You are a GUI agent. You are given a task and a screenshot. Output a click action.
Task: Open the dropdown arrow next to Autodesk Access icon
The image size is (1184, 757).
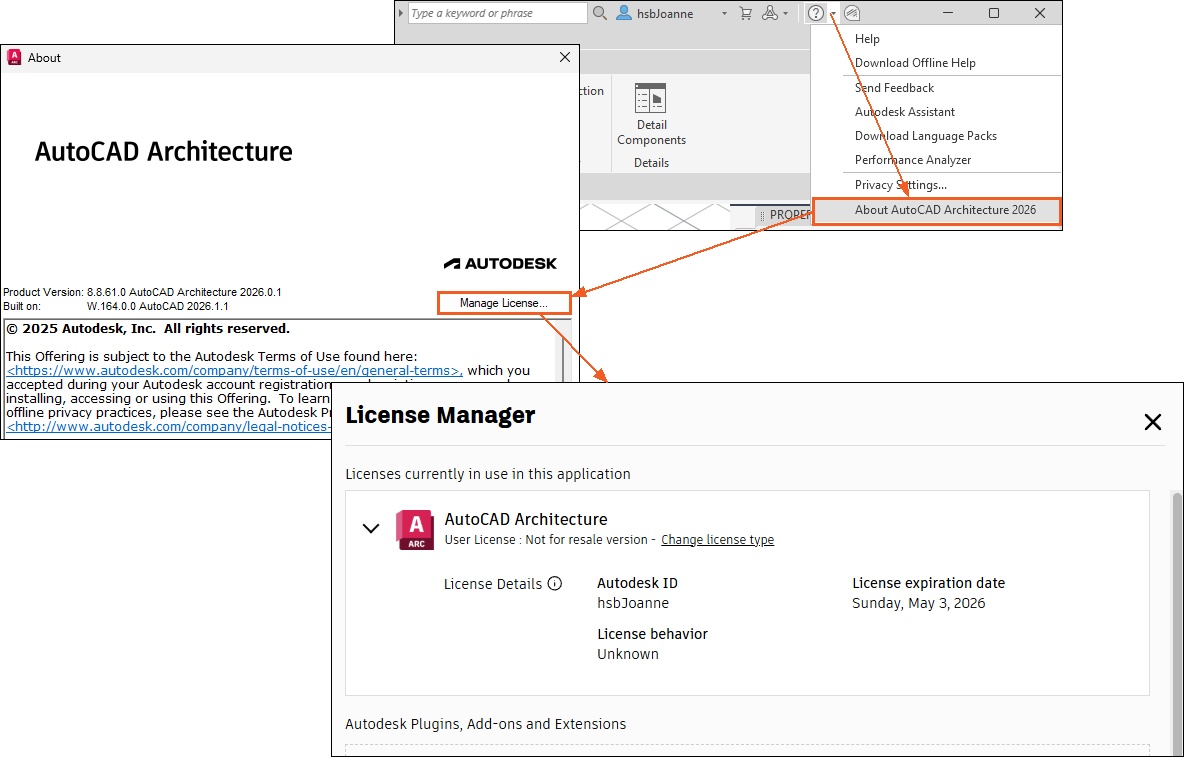(x=785, y=14)
